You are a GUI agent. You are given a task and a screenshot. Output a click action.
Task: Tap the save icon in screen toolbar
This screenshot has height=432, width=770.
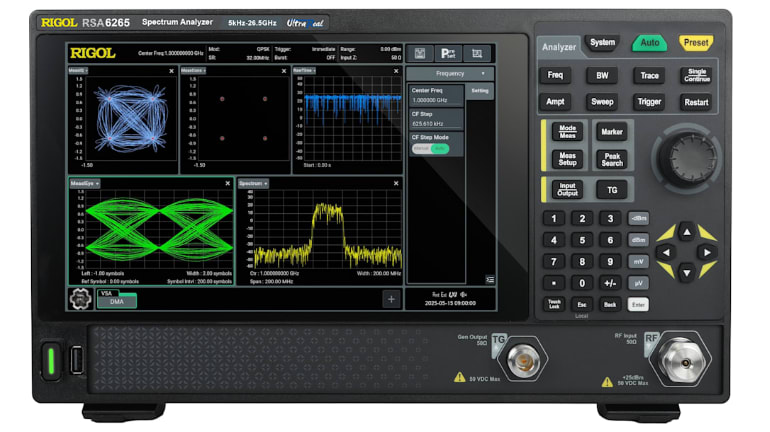(x=420, y=54)
